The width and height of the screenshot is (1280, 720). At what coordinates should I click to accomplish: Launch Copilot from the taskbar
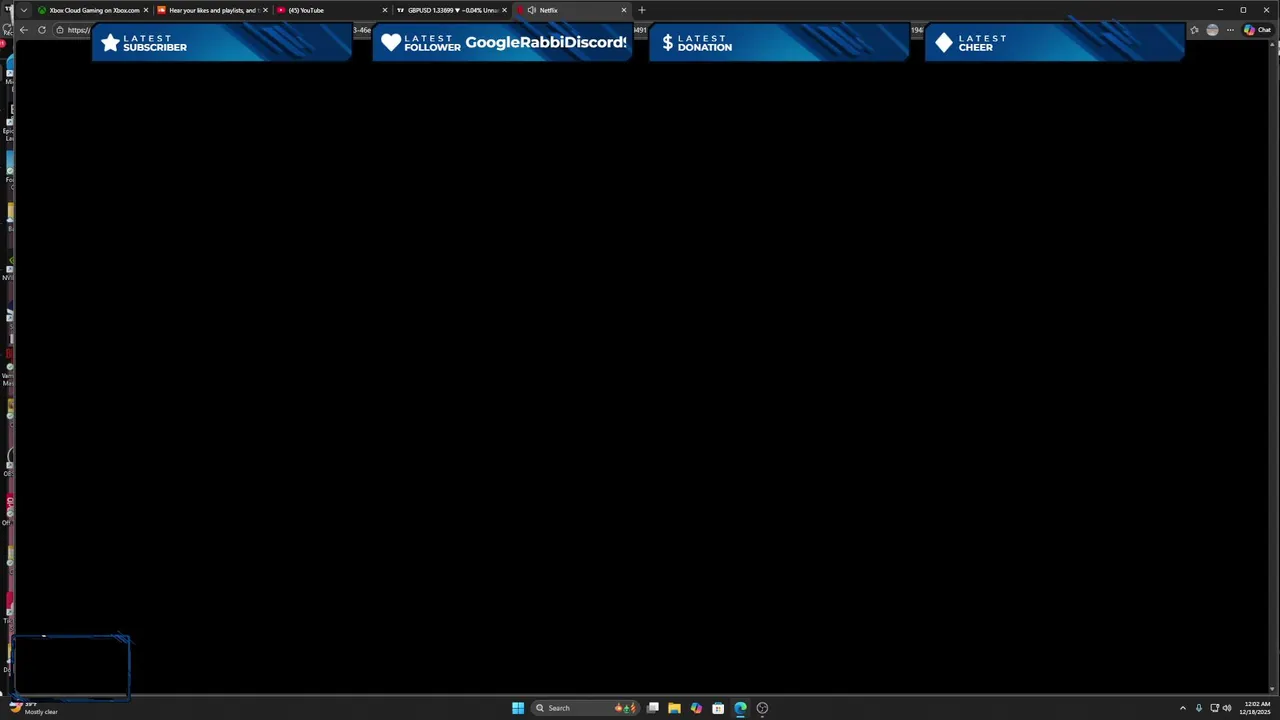697,708
